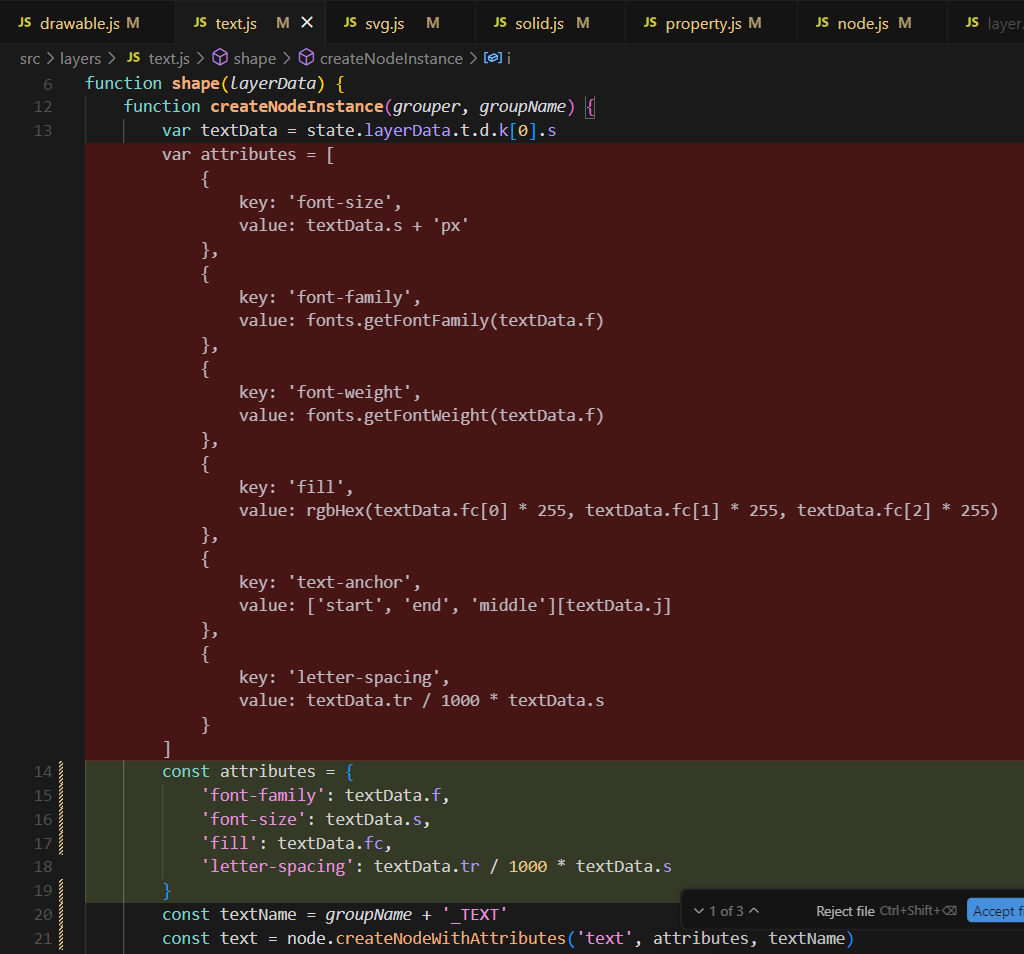Viewport: 1024px width, 954px height.
Task: Place cursor on line number 17
Action: pyautogui.click(x=42, y=843)
